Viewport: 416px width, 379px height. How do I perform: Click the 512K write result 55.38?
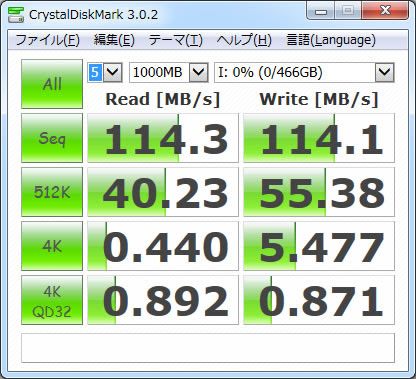tap(319, 192)
